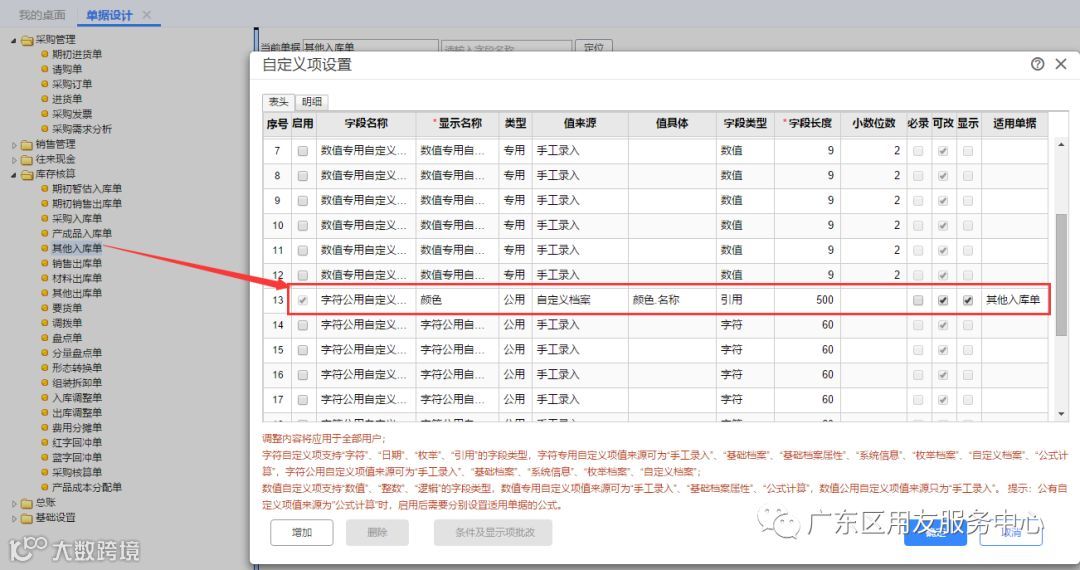The image size is (1080, 570).
Task: Click 条件及显示项批改 button
Action: coord(493,532)
